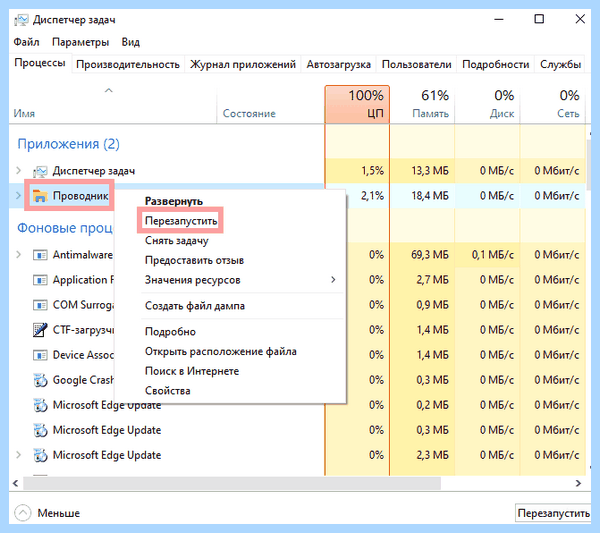Switch to the Подробности tab
The width and height of the screenshot is (600, 533).
click(496, 64)
